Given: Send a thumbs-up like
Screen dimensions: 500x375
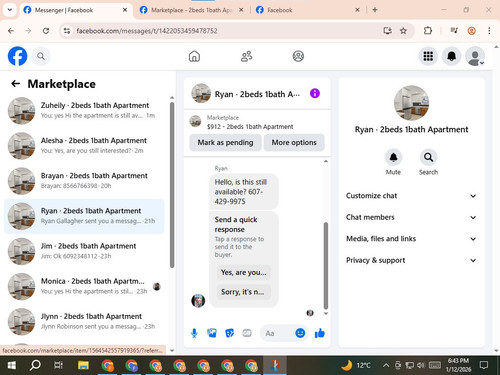Looking at the screenshot, I should click(x=320, y=333).
